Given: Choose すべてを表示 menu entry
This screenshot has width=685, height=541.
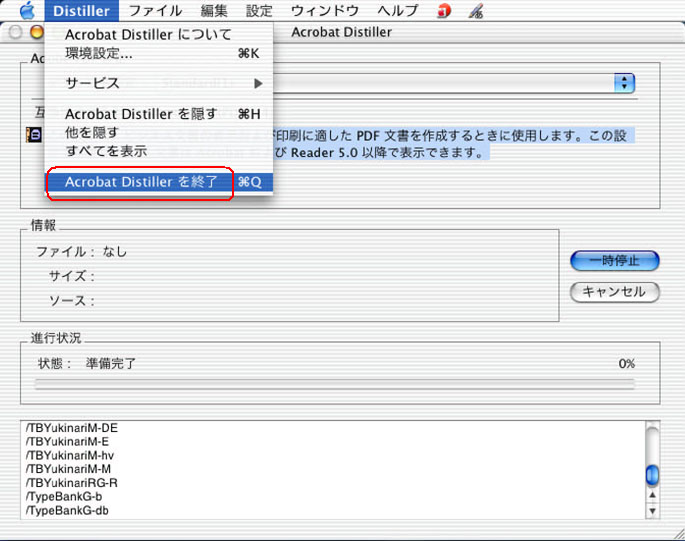Looking at the screenshot, I should coord(159,151).
